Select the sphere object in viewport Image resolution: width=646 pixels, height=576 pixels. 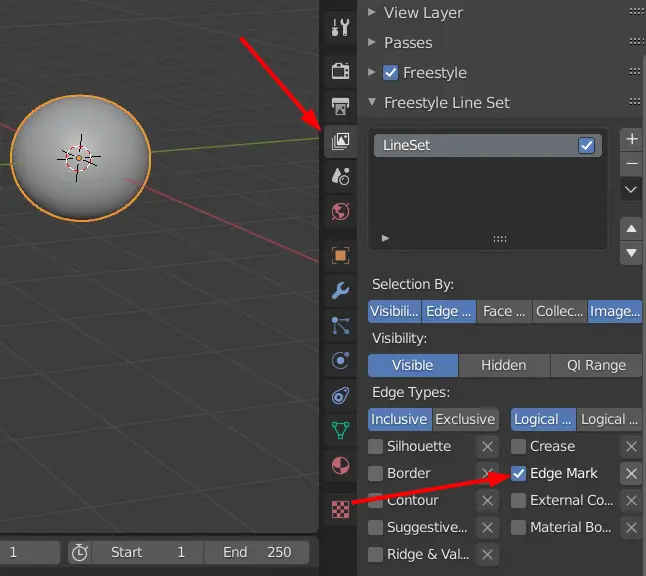(81, 158)
